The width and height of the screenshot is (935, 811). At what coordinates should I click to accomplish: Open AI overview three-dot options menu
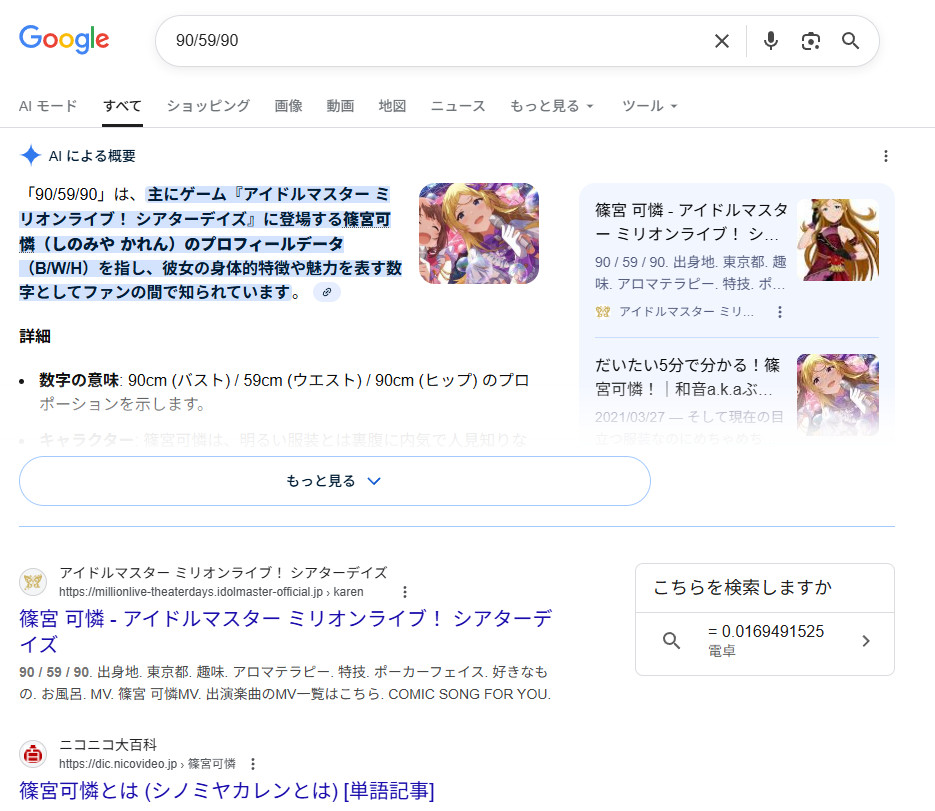coord(885,156)
